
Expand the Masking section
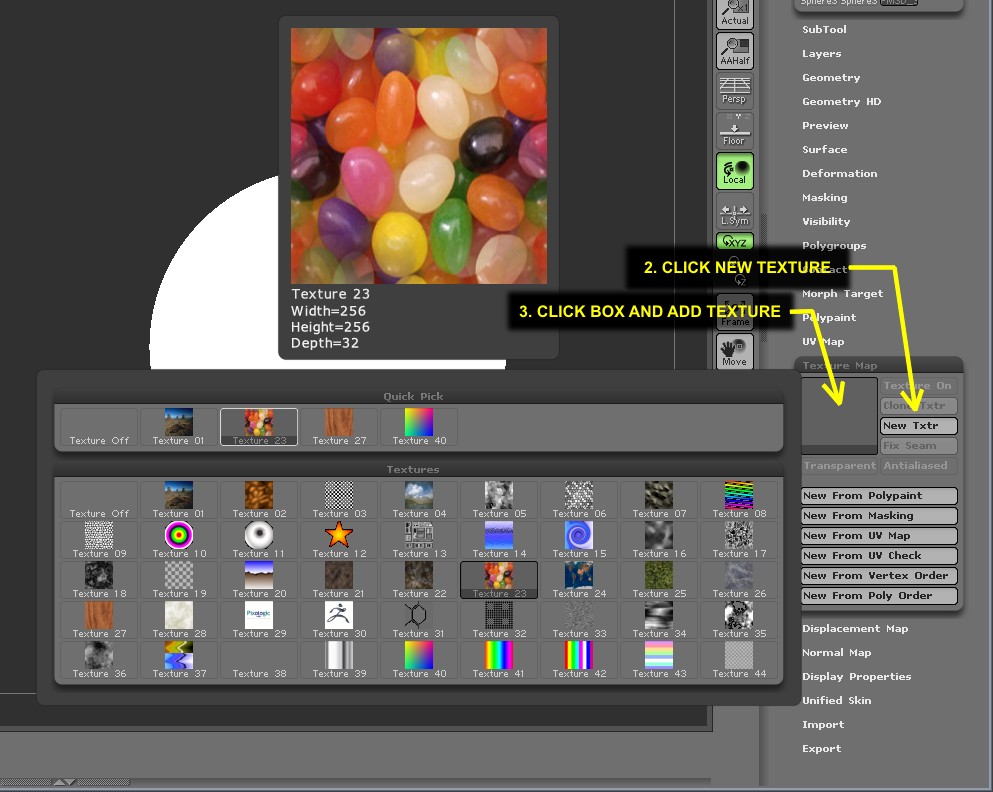[x=825, y=198]
